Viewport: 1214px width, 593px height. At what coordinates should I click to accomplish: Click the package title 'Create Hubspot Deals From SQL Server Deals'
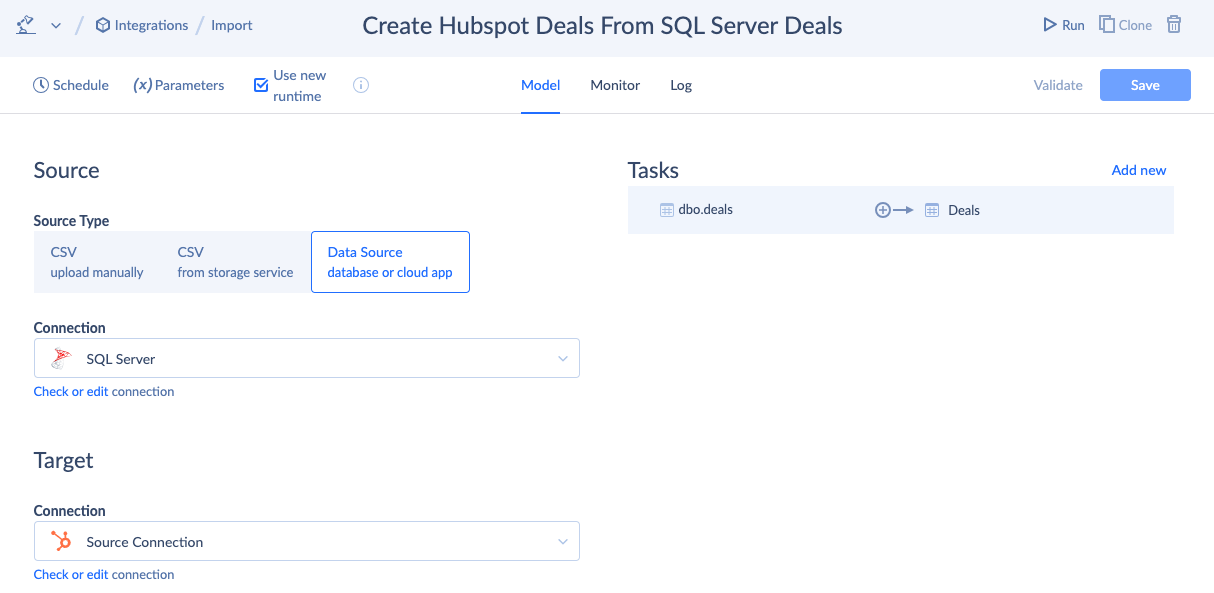602,25
